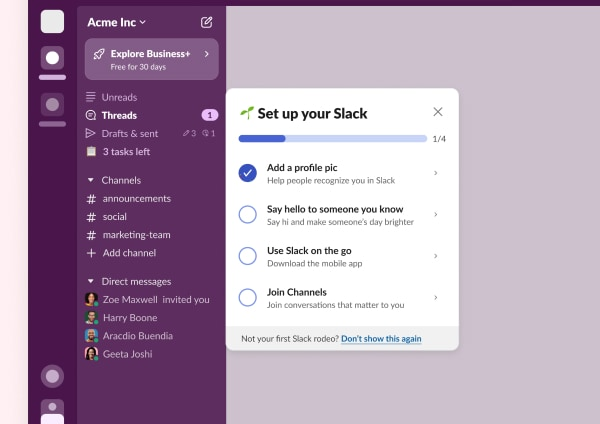This screenshot has height=424, width=600.
Task: Tick the Say hello to someone circle
Action: pyautogui.click(x=248, y=214)
